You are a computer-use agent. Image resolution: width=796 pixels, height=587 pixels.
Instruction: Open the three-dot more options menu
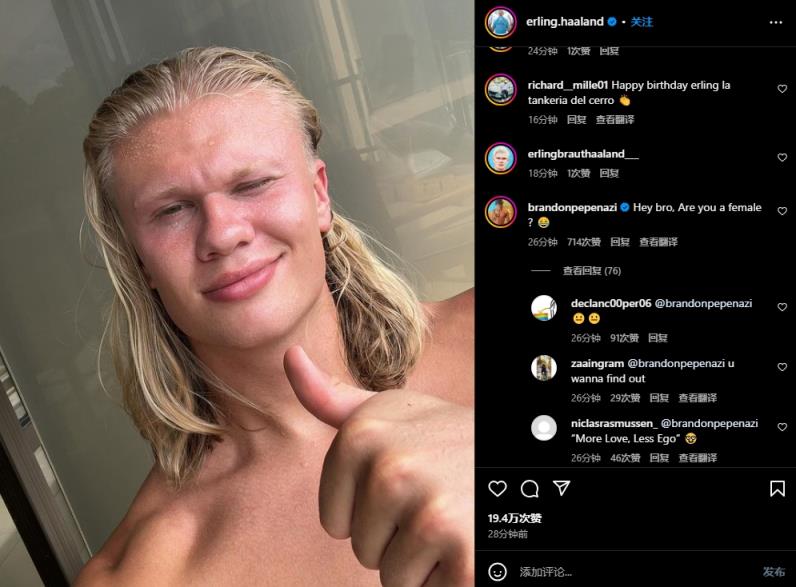(776, 22)
